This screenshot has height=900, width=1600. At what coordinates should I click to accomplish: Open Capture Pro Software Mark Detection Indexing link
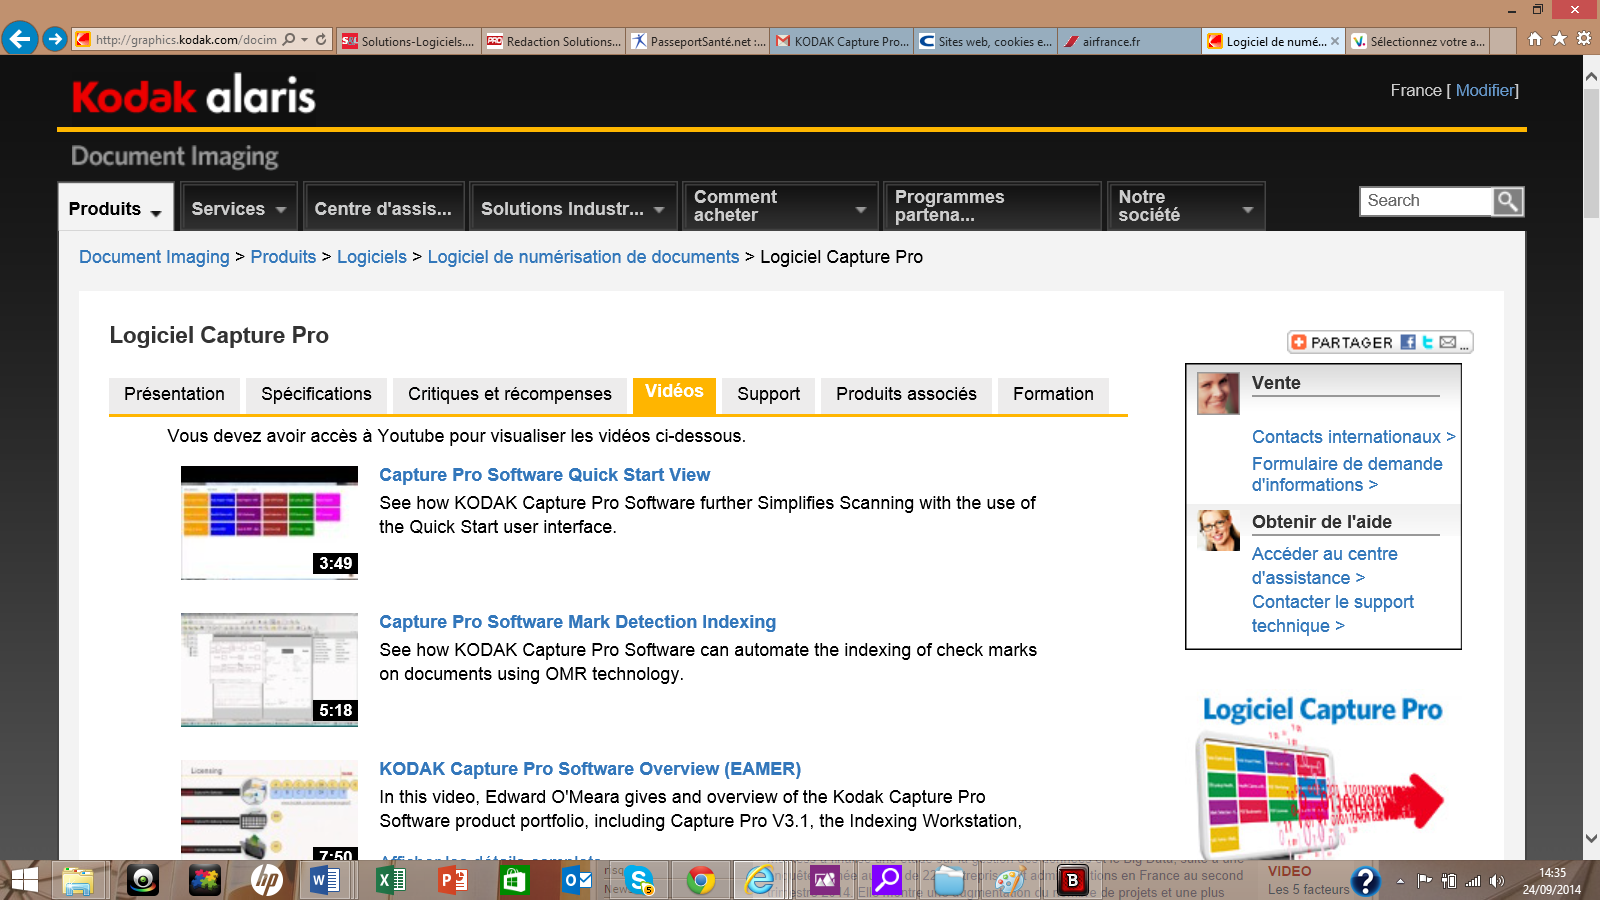(577, 622)
